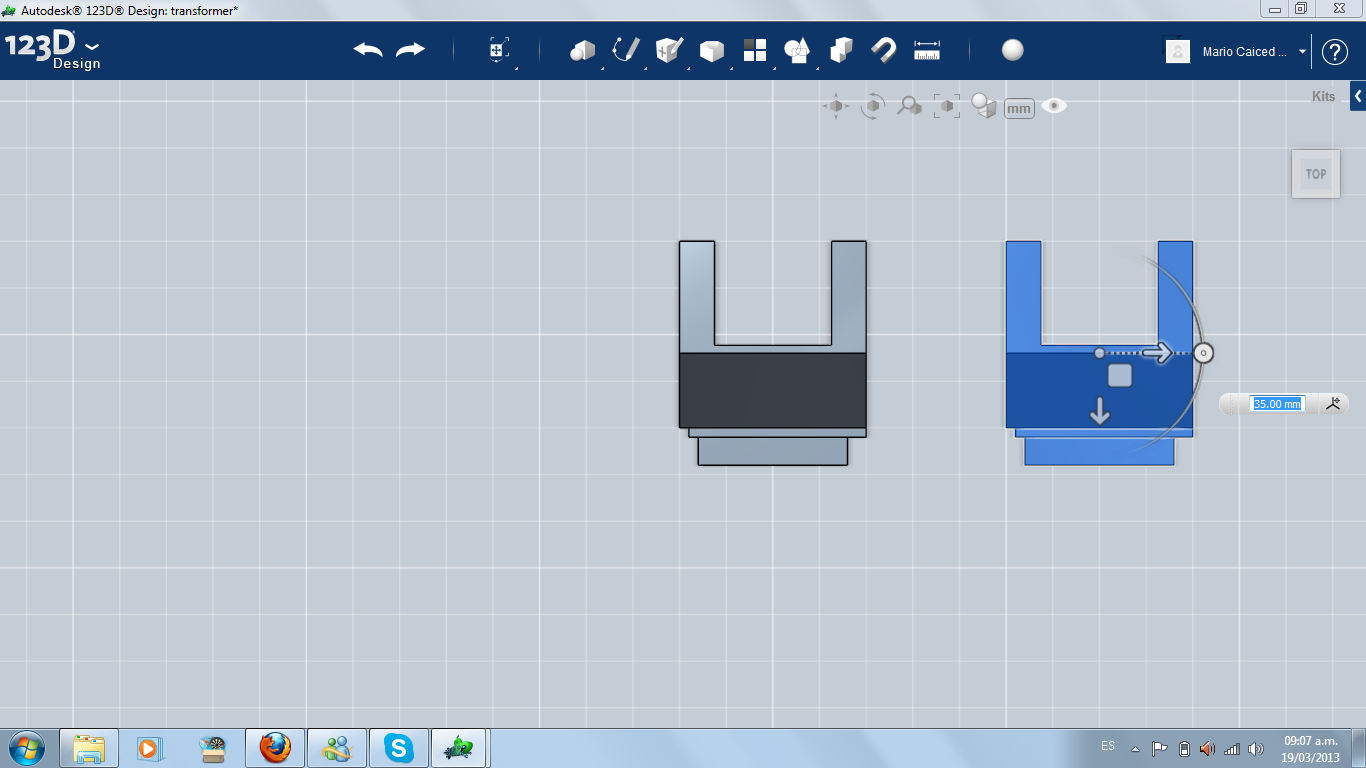Select the Pan navigation tool
This screenshot has height=768, width=1366.
(x=836, y=106)
